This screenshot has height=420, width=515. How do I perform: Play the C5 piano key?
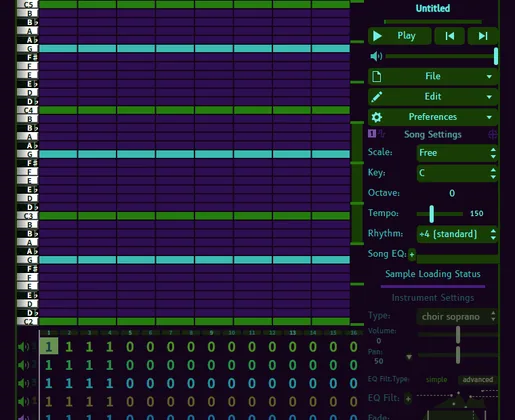tap(28, 5)
